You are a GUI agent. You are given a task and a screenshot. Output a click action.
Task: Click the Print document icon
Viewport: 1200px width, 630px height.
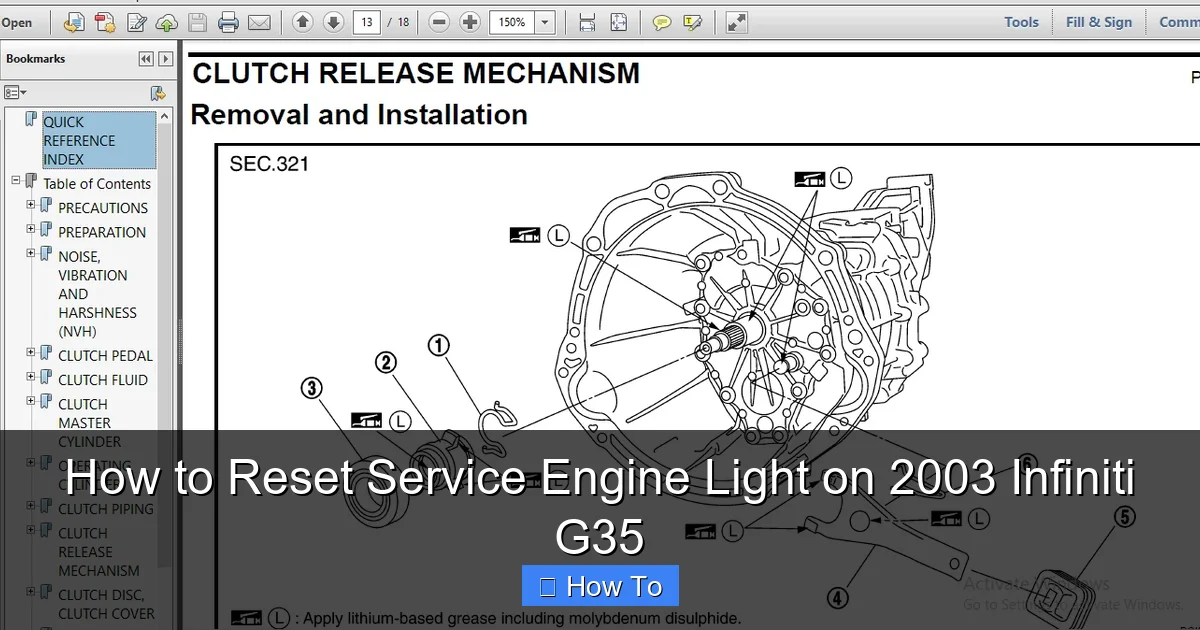228,22
